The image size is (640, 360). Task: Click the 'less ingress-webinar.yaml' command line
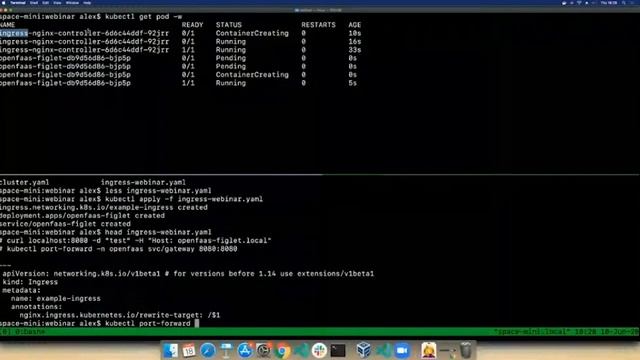pos(106,191)
